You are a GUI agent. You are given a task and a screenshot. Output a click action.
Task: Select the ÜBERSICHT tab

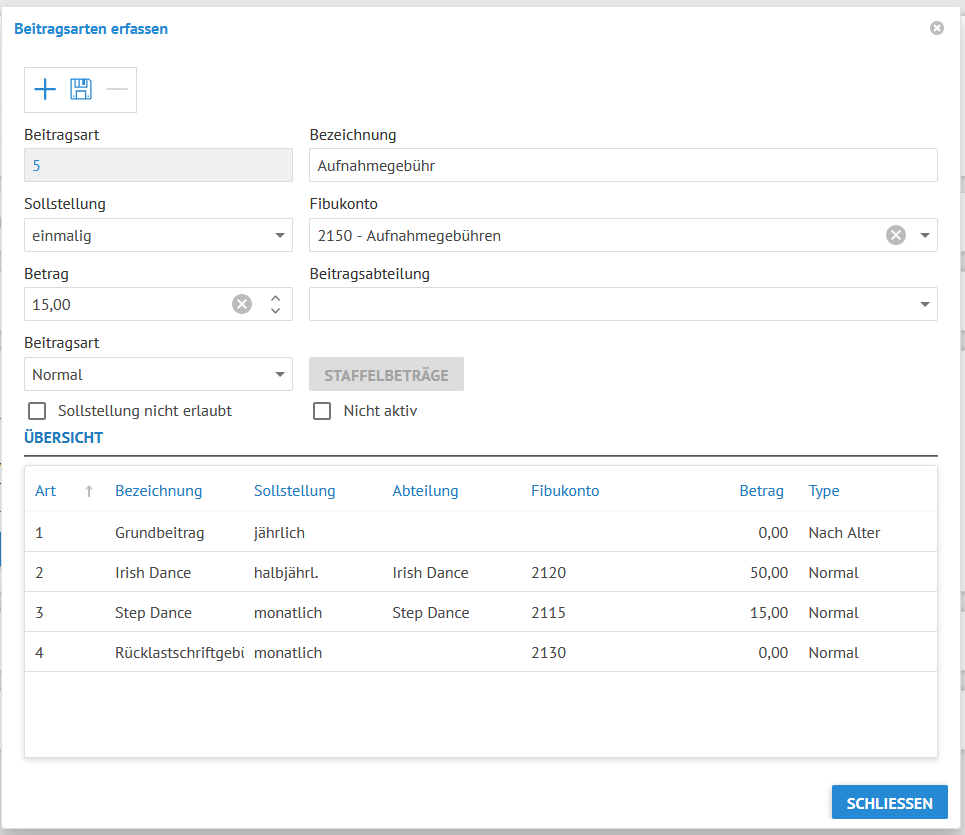click(x=63, y=437)
